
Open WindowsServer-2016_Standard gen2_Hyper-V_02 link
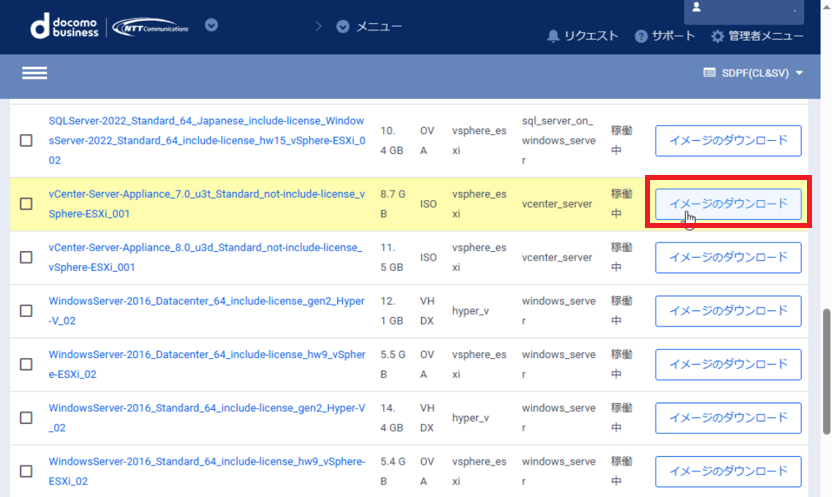(x=207, y=418)
